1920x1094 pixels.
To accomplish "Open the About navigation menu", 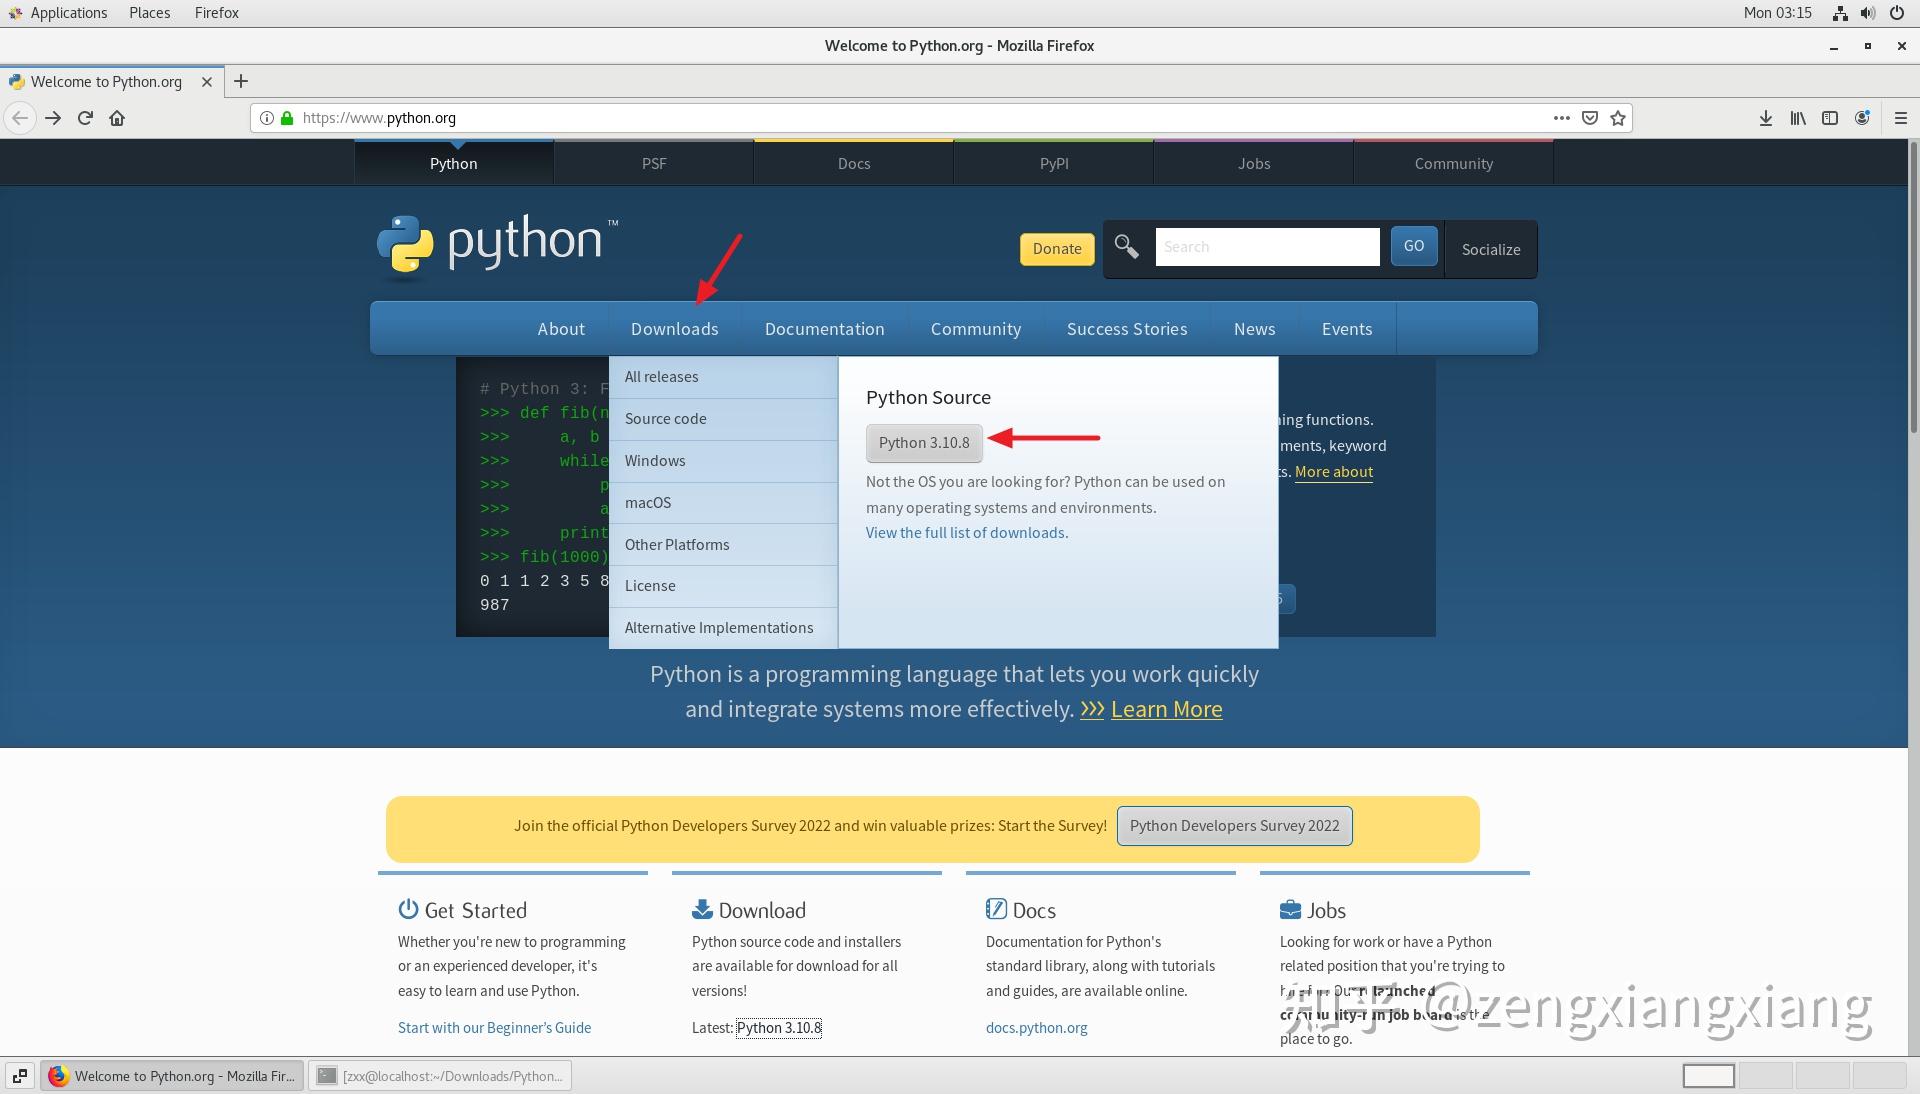I will [x=561, y=329].
